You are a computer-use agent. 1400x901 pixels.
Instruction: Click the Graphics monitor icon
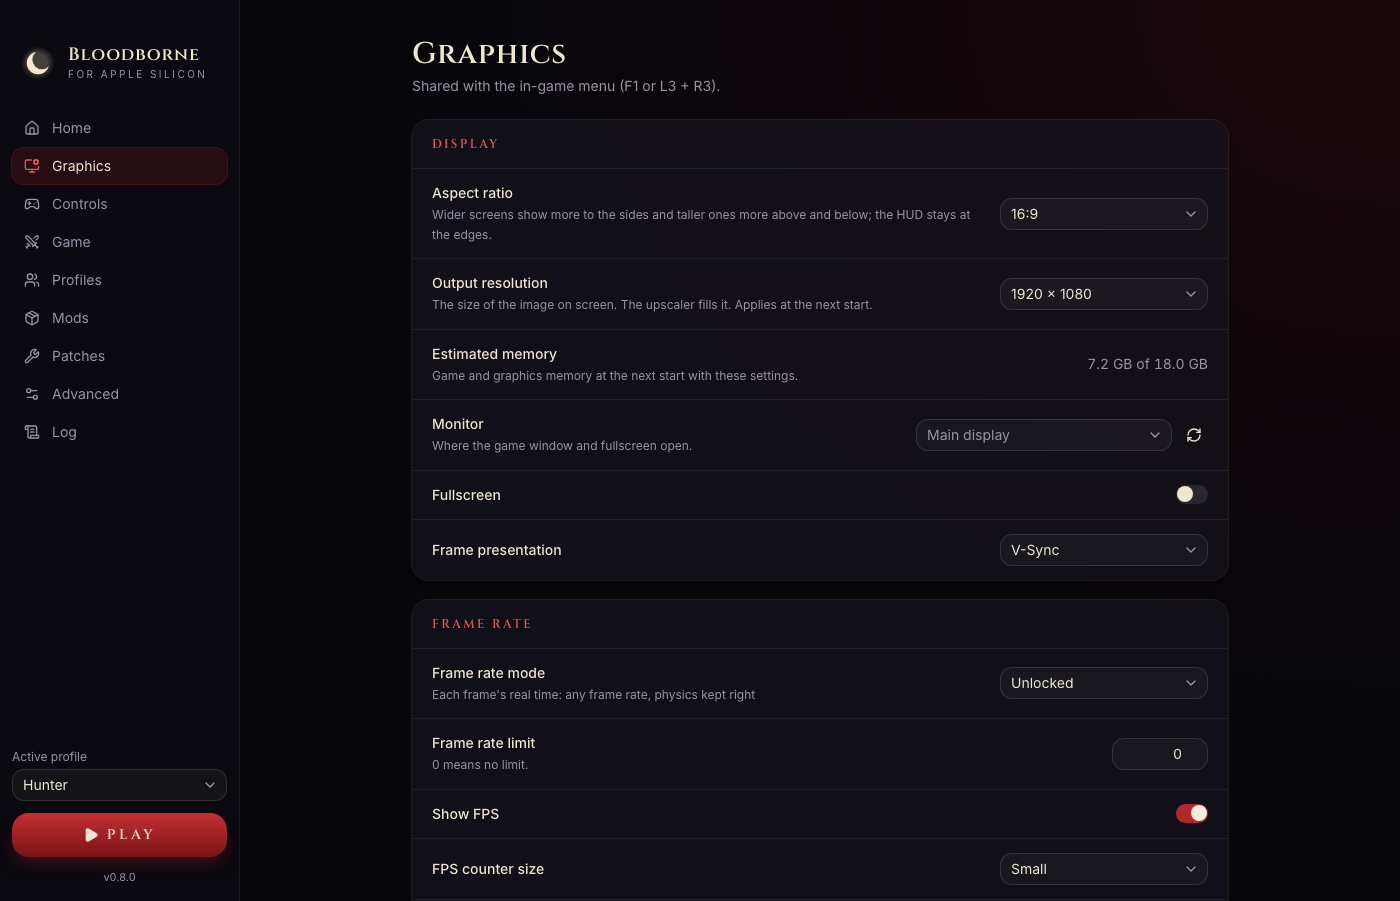[x=32, y=166]
